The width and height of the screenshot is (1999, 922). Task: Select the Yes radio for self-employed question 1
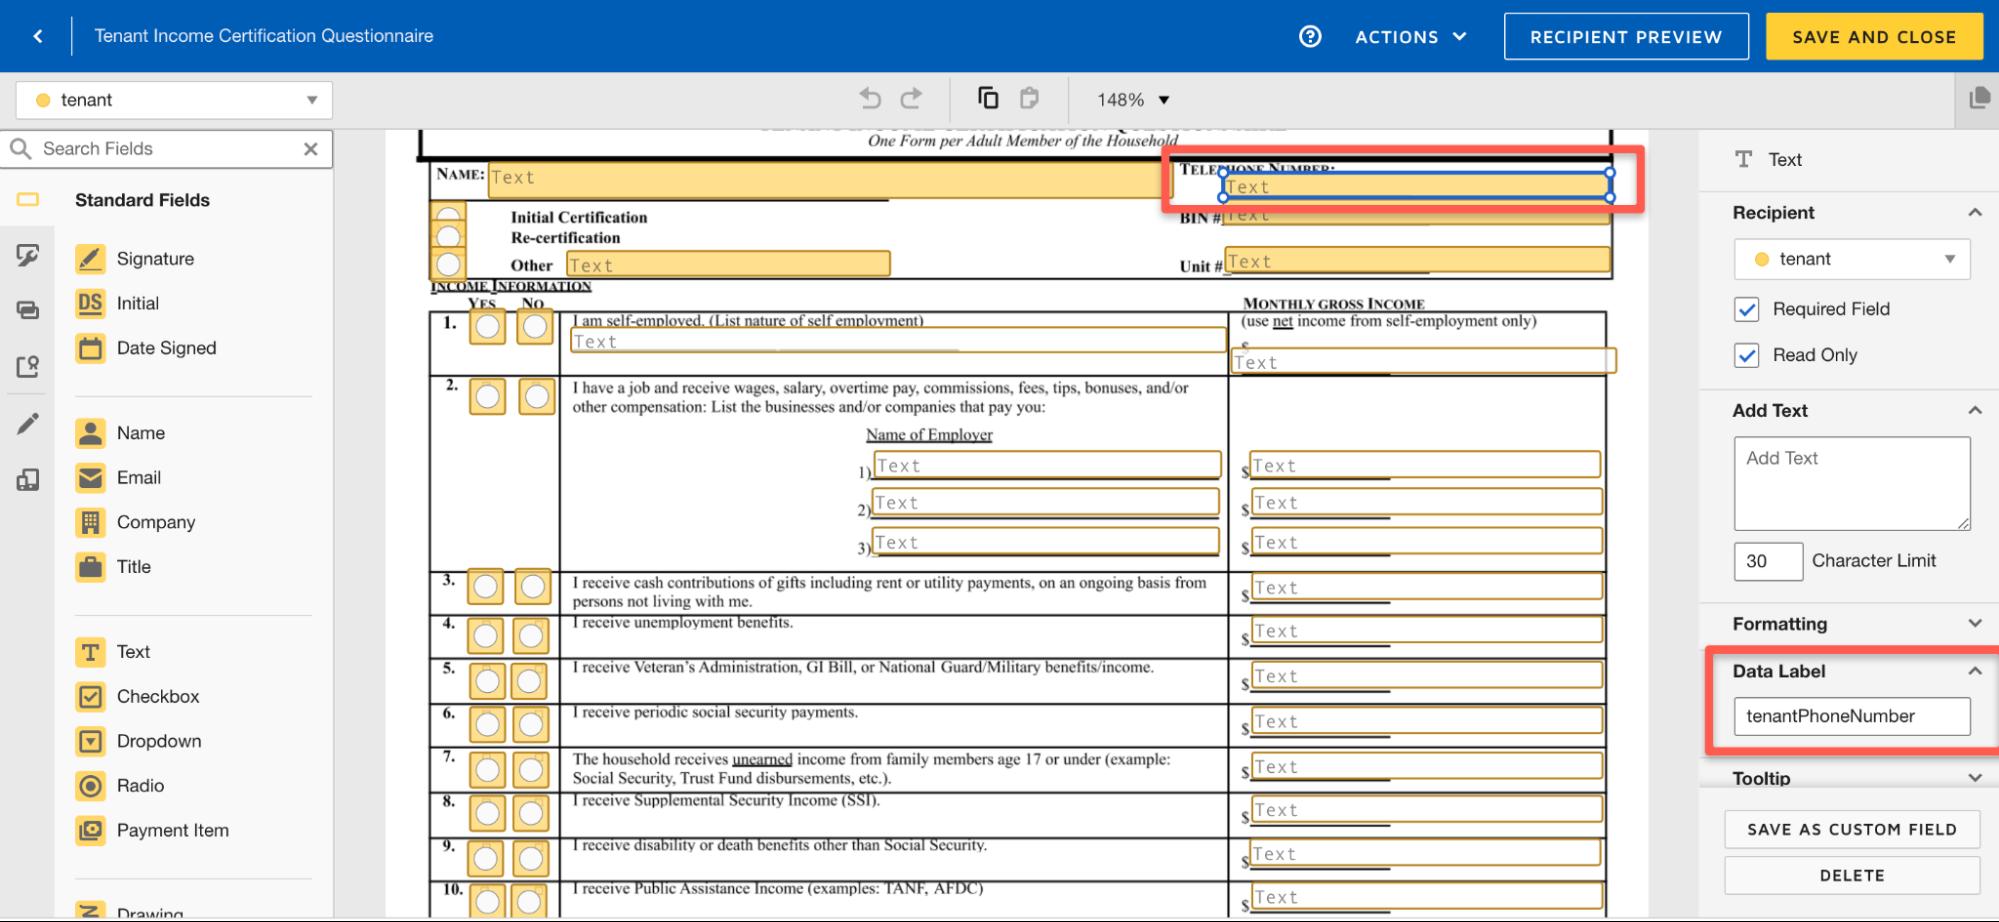click(x=487, y=326)
